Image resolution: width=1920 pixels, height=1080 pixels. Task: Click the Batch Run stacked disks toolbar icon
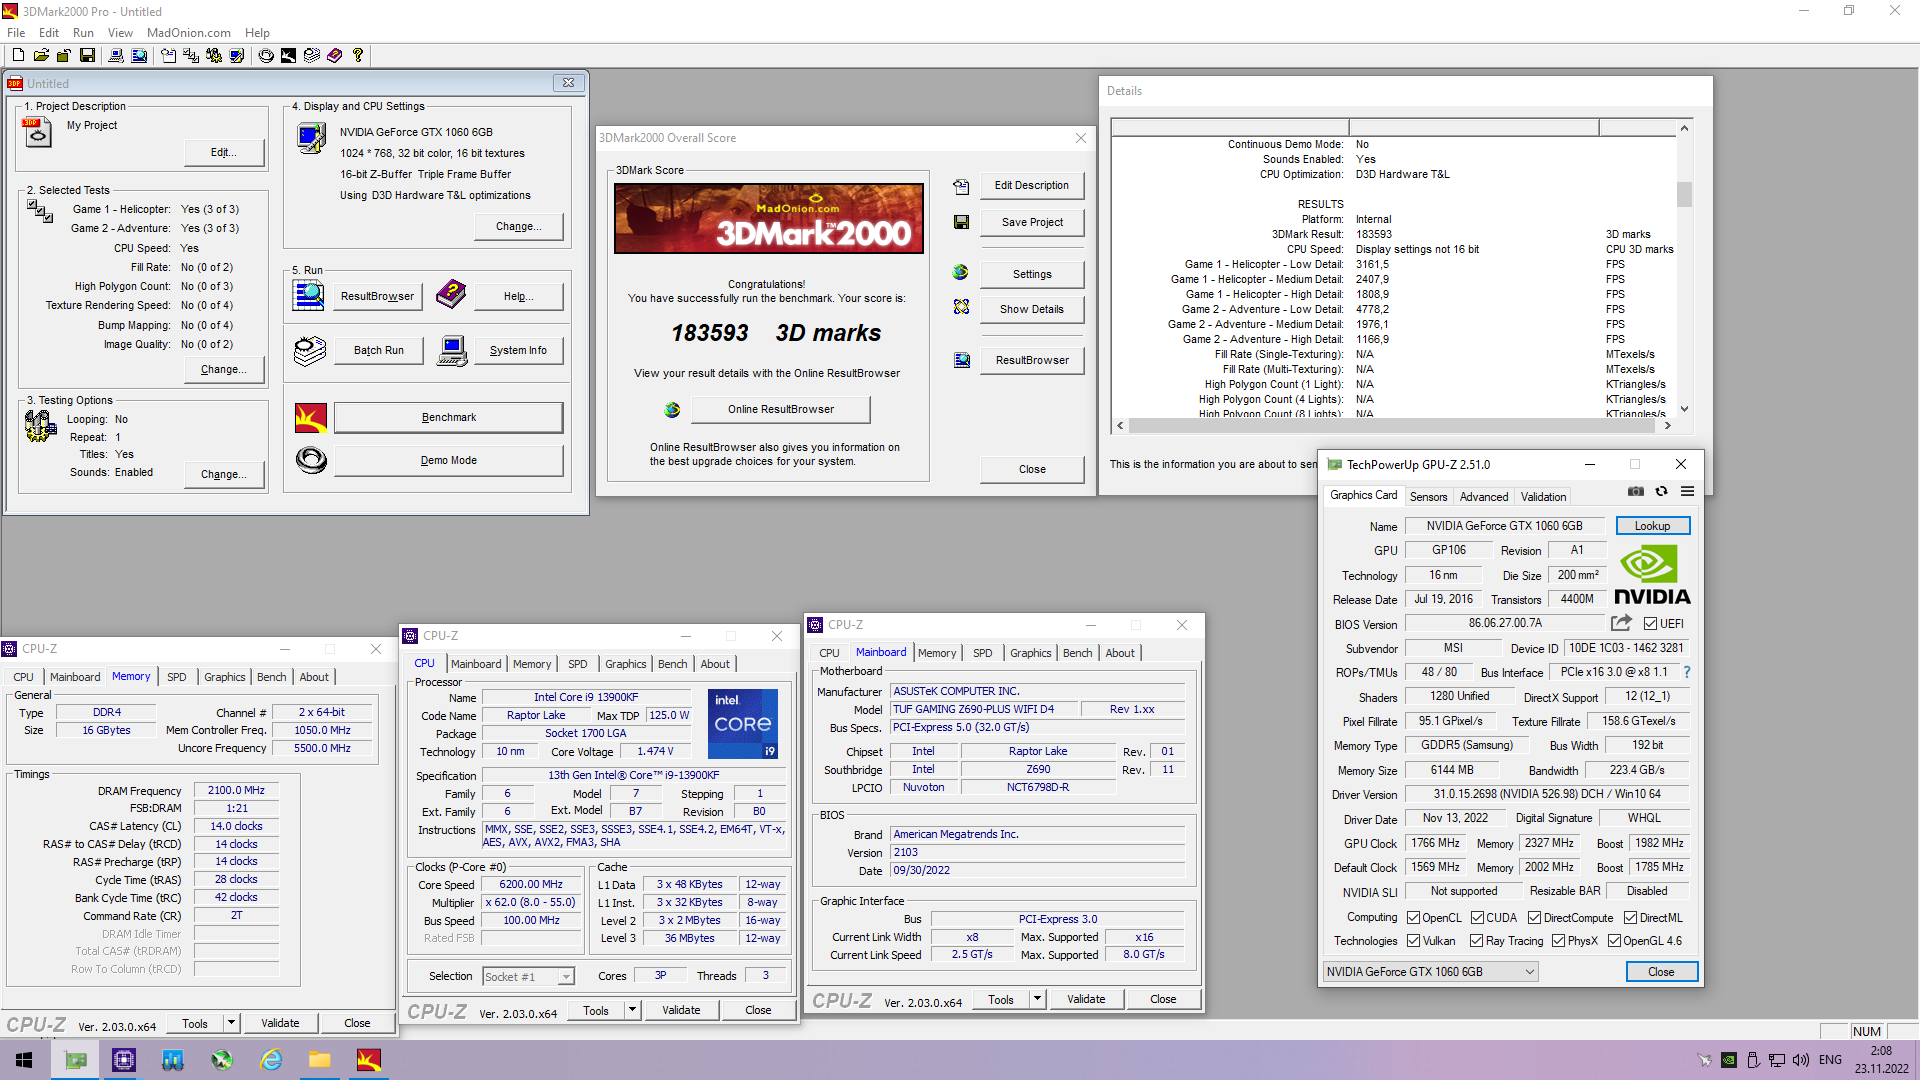(x=312, y=56)
